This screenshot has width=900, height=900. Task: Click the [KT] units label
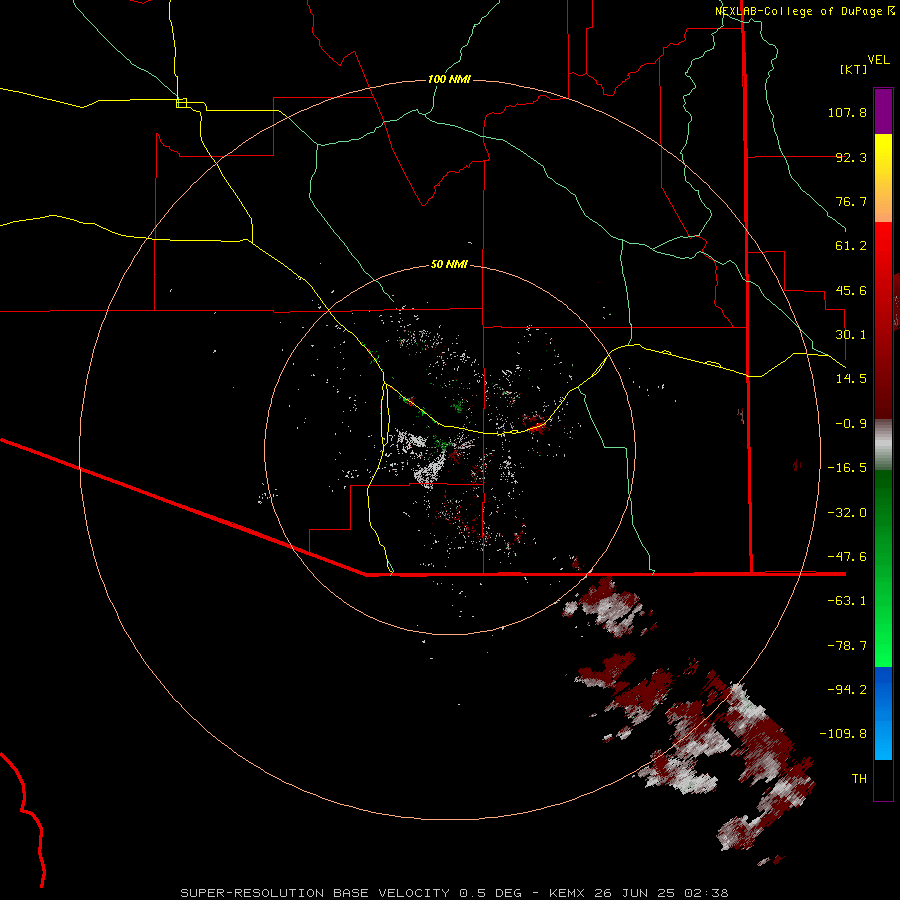point(854,69)
